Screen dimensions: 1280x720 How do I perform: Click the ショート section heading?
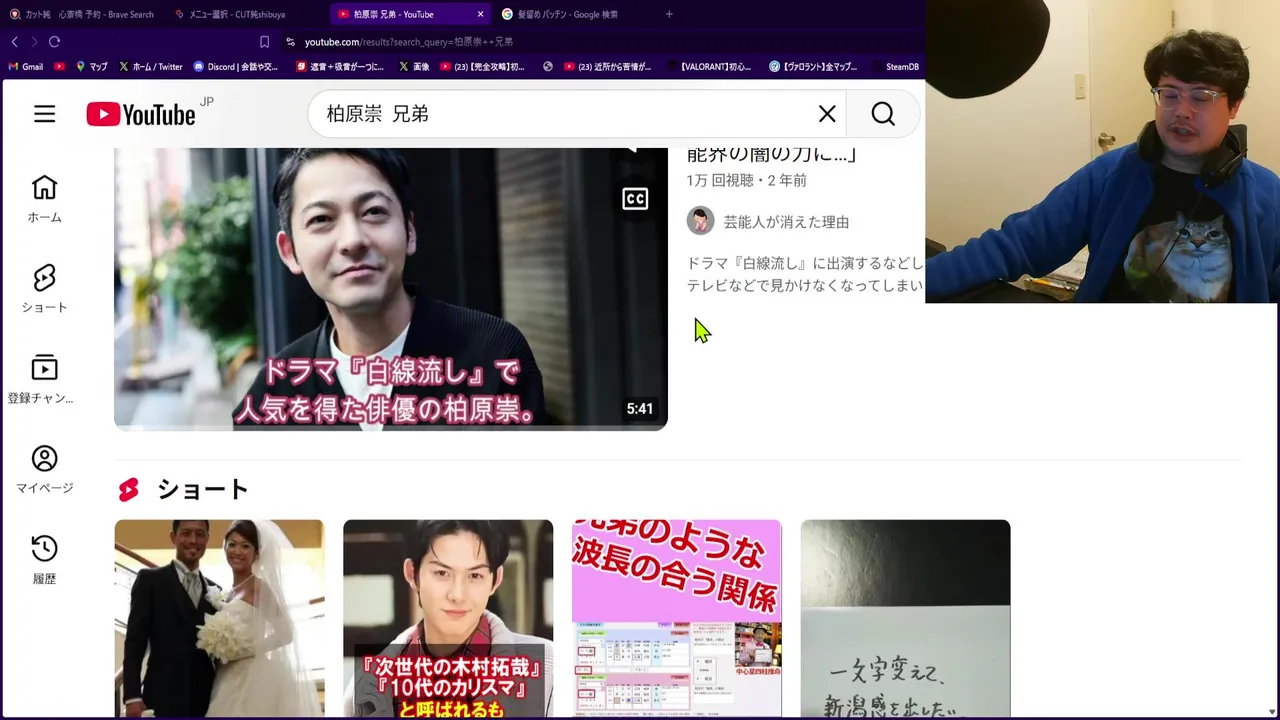(202, 489)
